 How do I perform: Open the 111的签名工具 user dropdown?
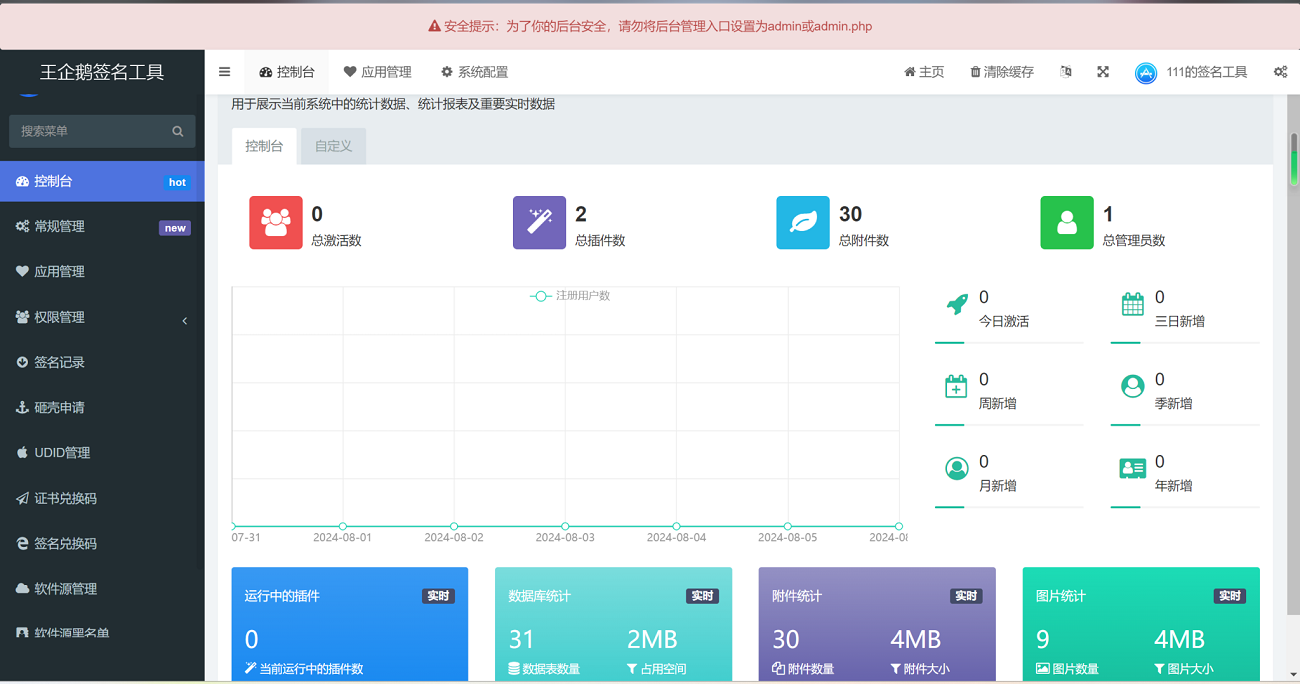1192,72
